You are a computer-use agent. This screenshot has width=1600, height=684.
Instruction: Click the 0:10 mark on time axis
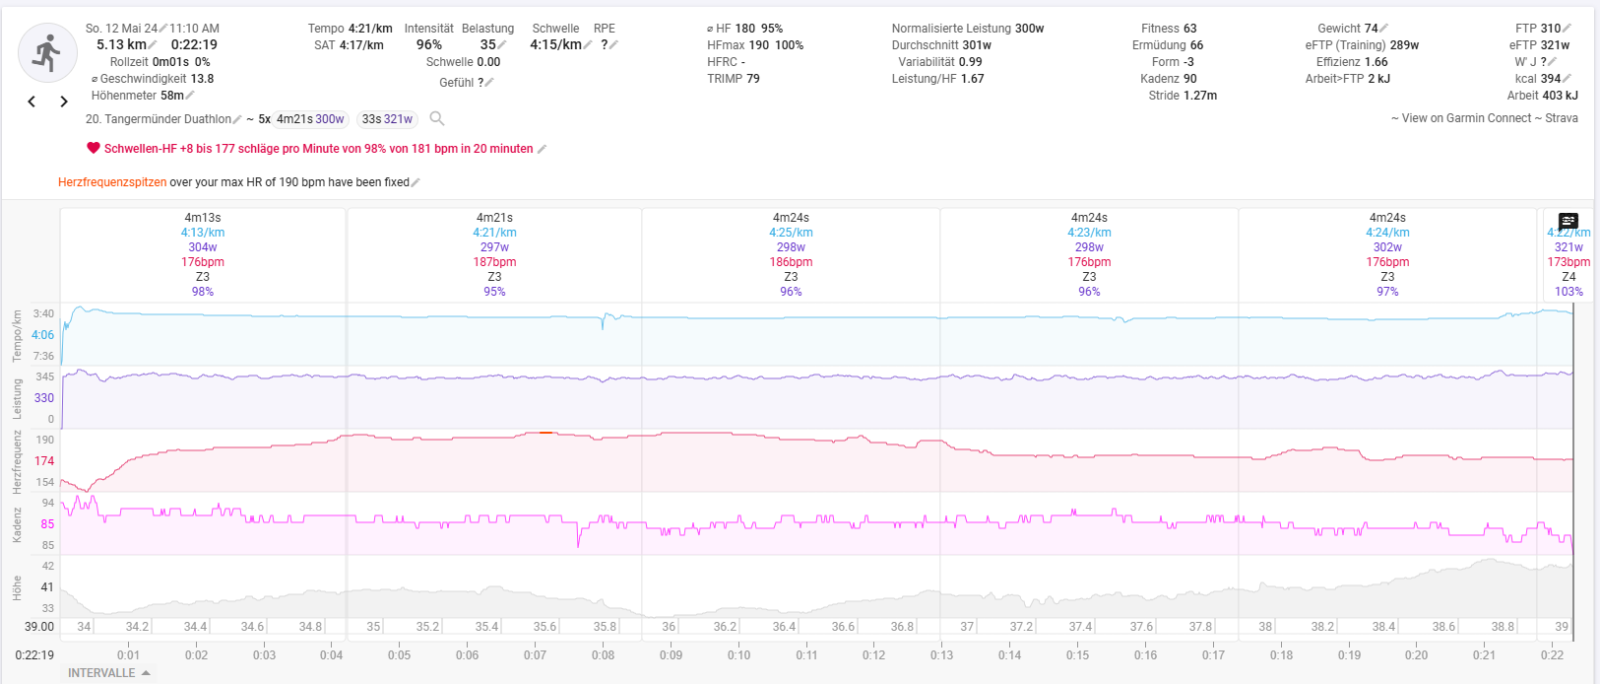[x=739, y=655]
